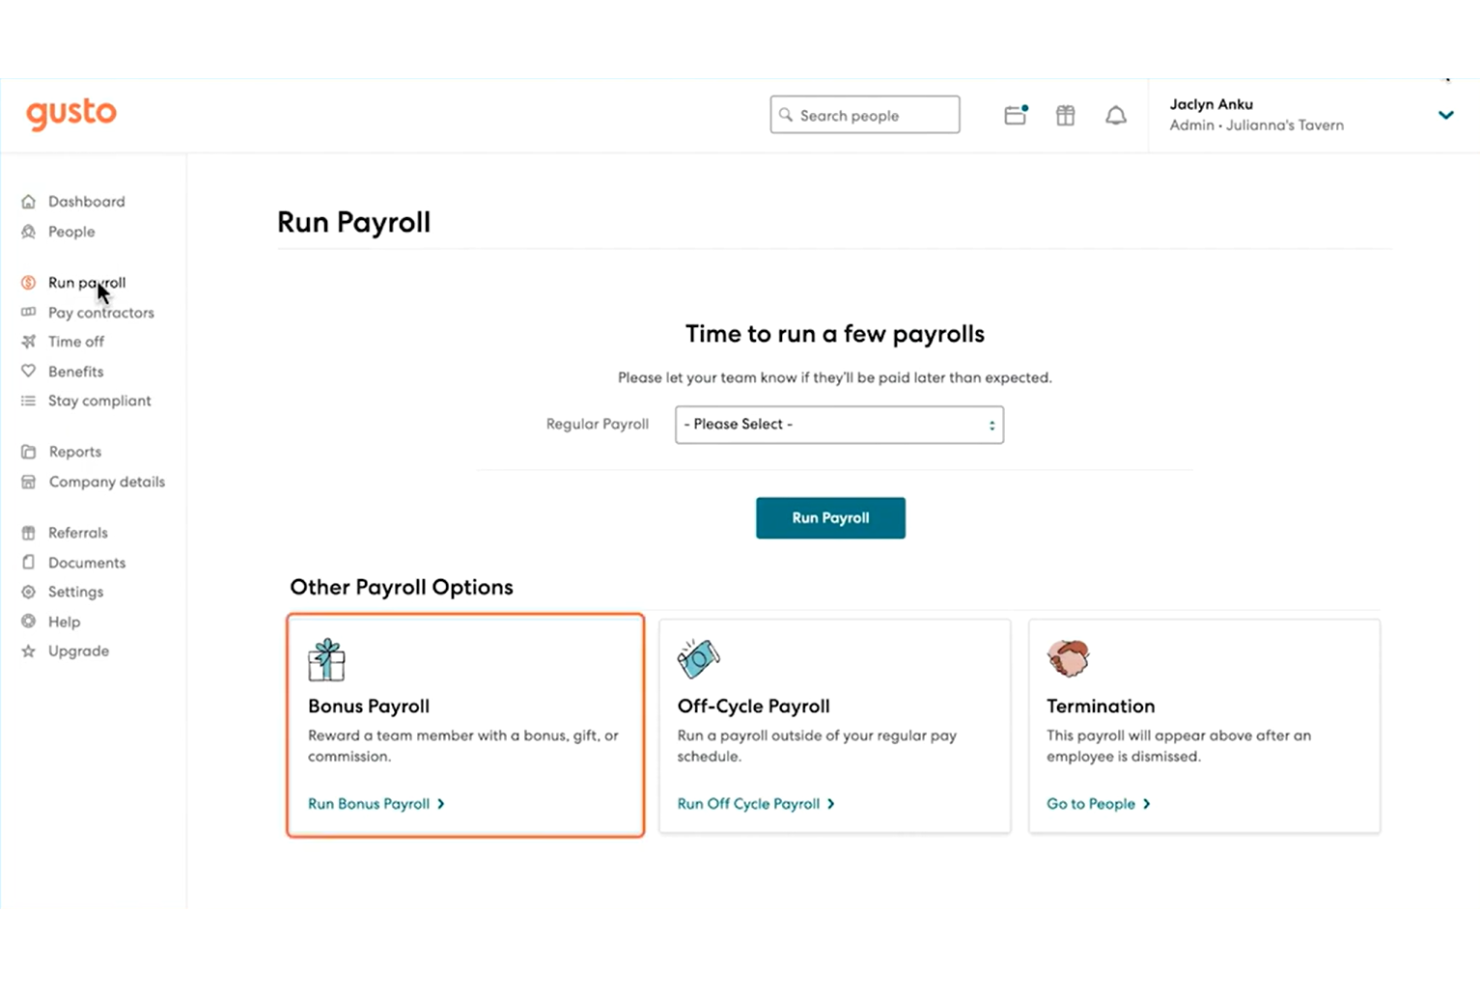The image size is (1480, 987).
Task: Open Pay contractors in the sidebar
Action: click(101, 313)
